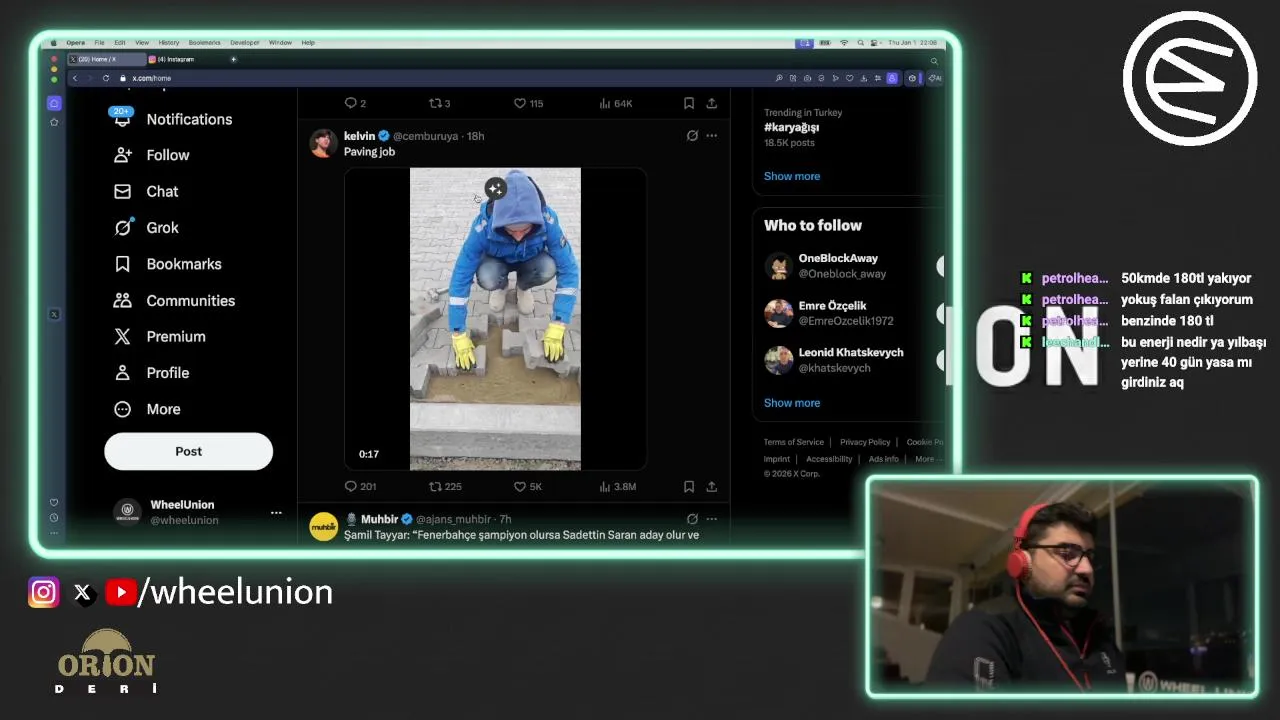Click Opera sidebar X shortcut icon
The width and height of the screenshot is (1280, 720).
[54, 314]
